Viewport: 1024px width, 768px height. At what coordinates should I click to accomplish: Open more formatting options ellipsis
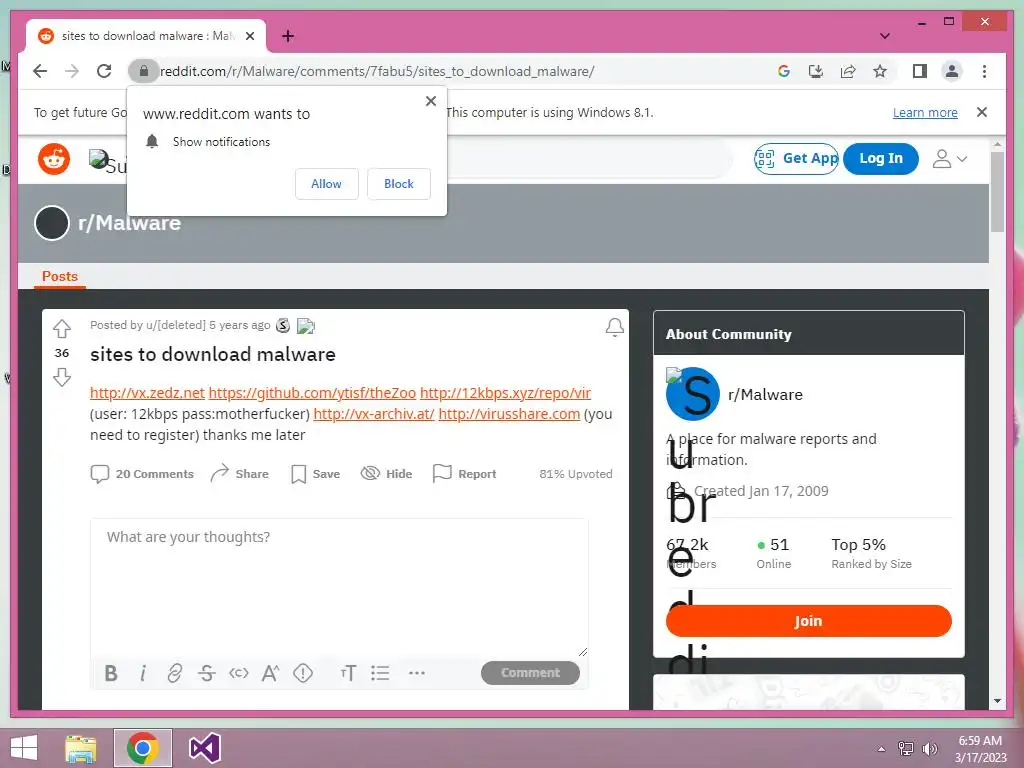[417, 673]
